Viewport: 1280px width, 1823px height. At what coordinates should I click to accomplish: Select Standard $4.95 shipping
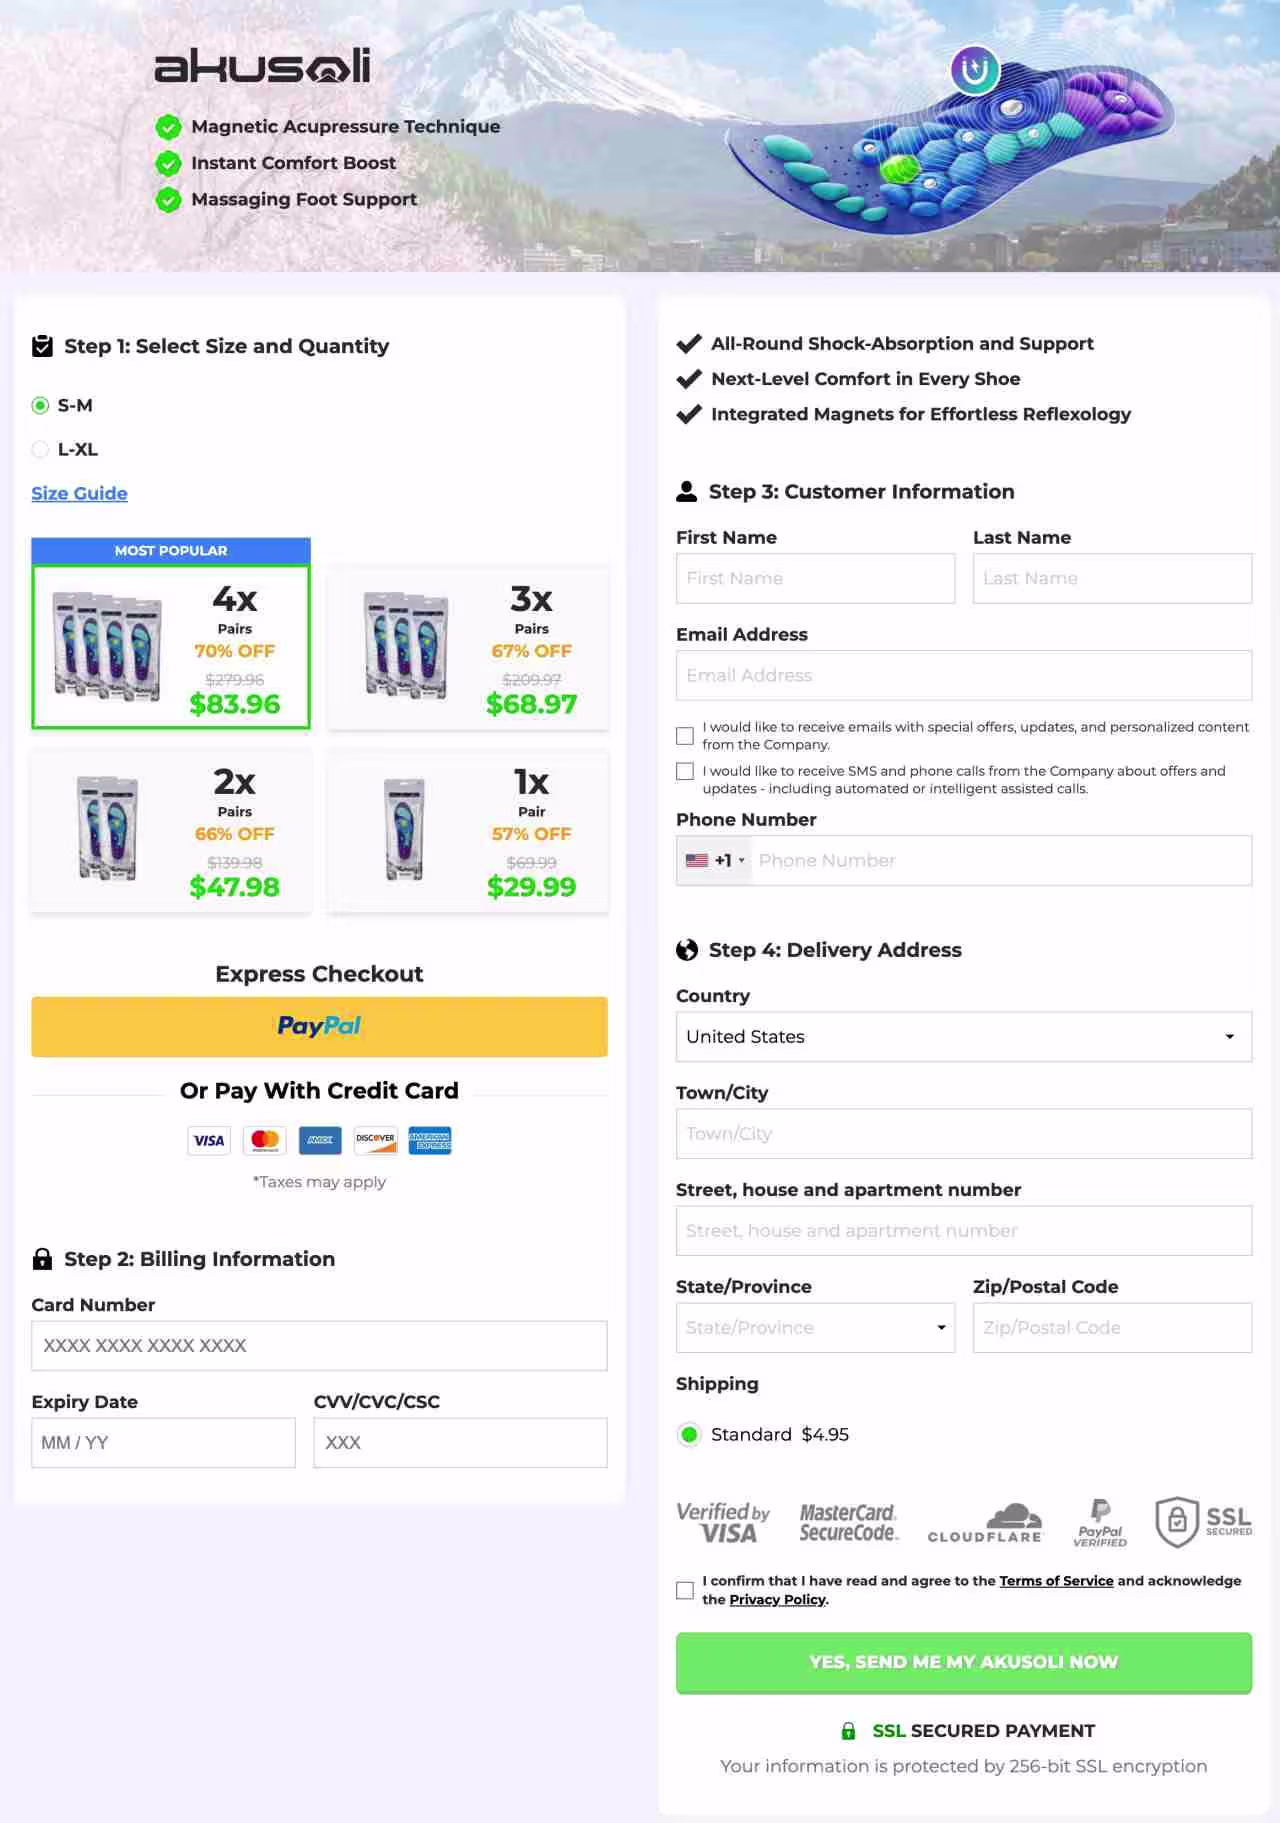[689, 1435]
